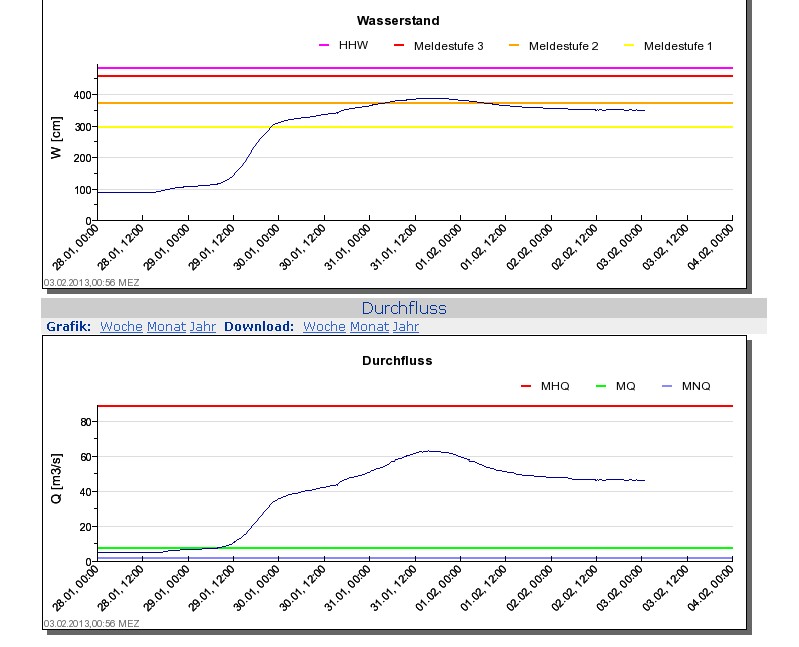Click the Wasserstand chart title
Viewport: 799px width, 647px height.
tap(398, 21)
